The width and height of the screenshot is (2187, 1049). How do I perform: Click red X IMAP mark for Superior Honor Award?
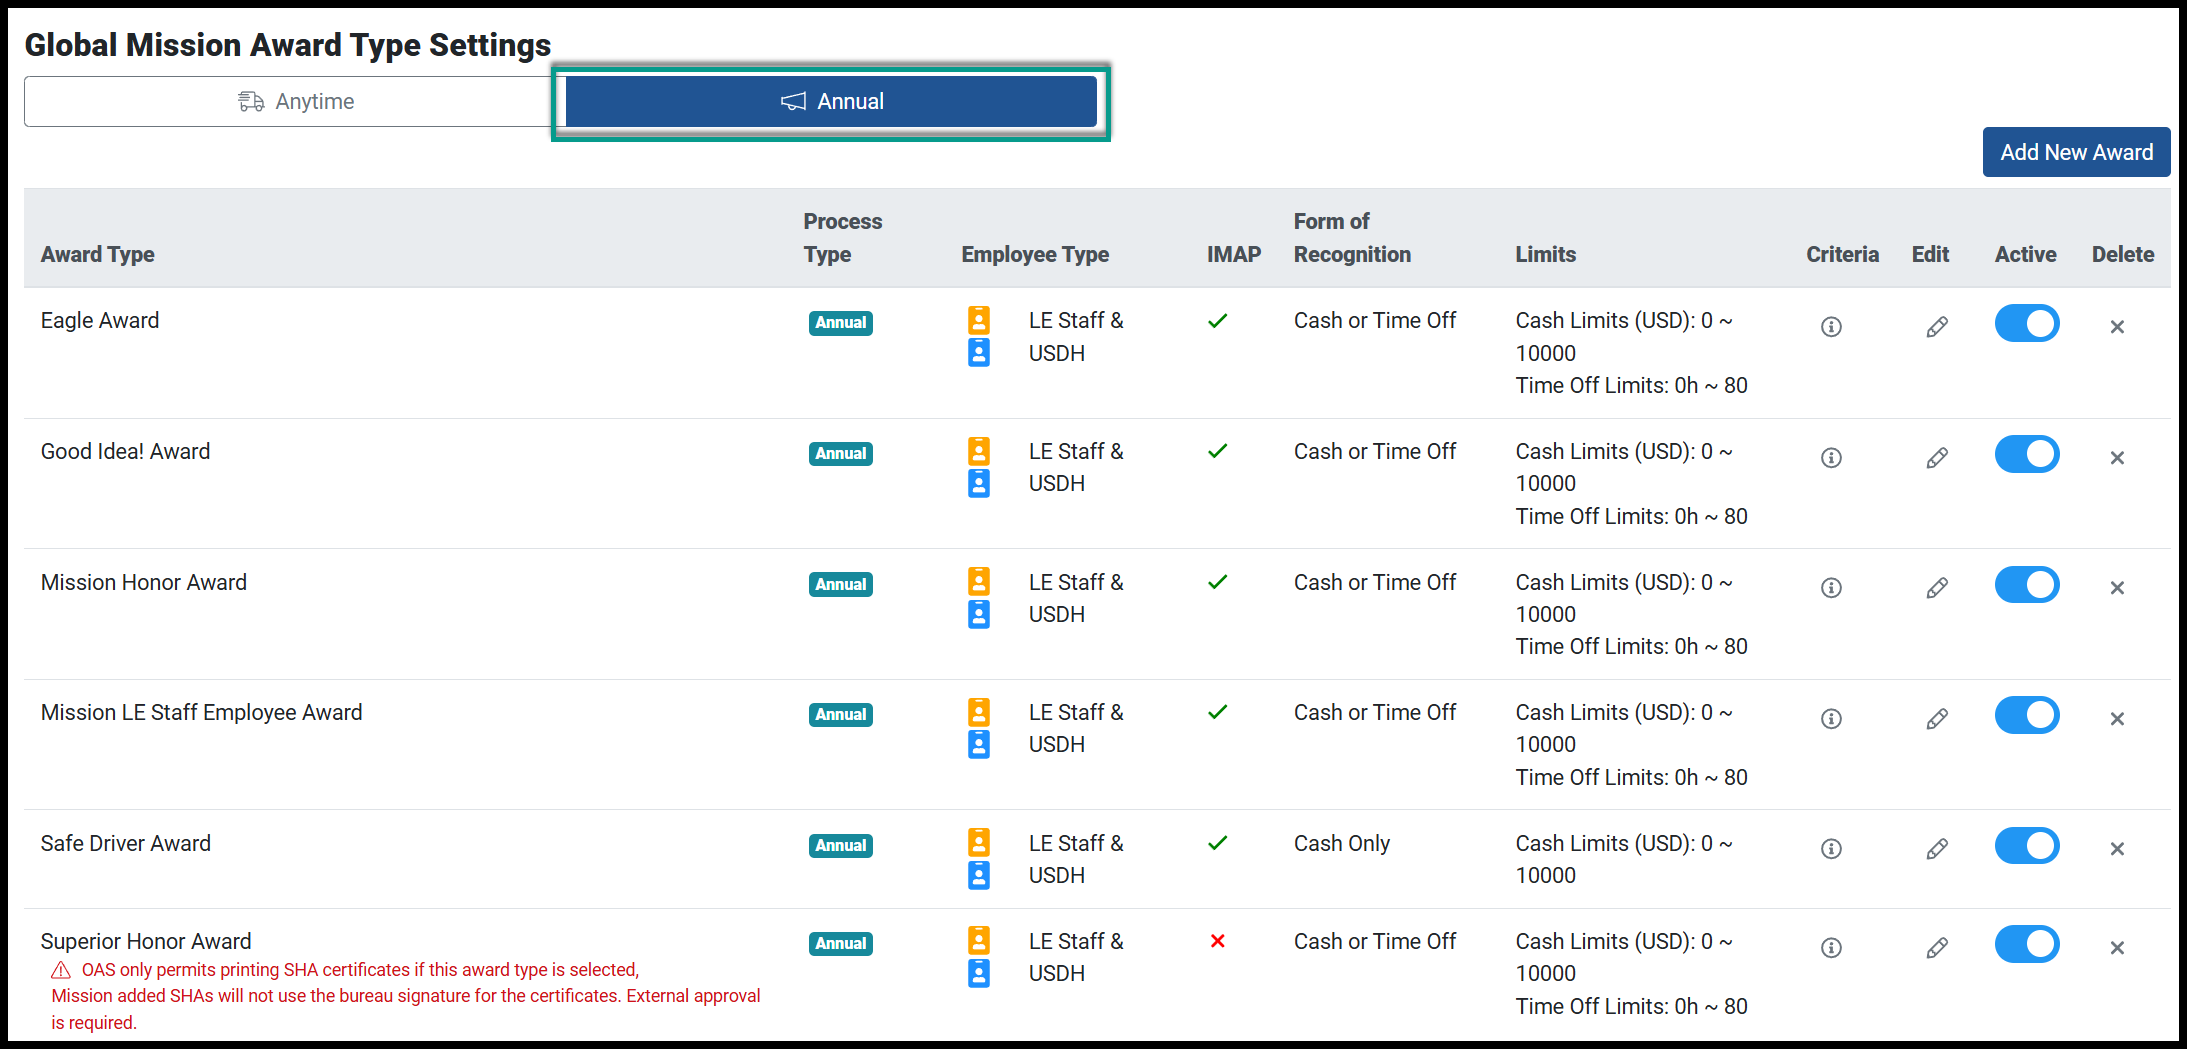pos(1217,941)
